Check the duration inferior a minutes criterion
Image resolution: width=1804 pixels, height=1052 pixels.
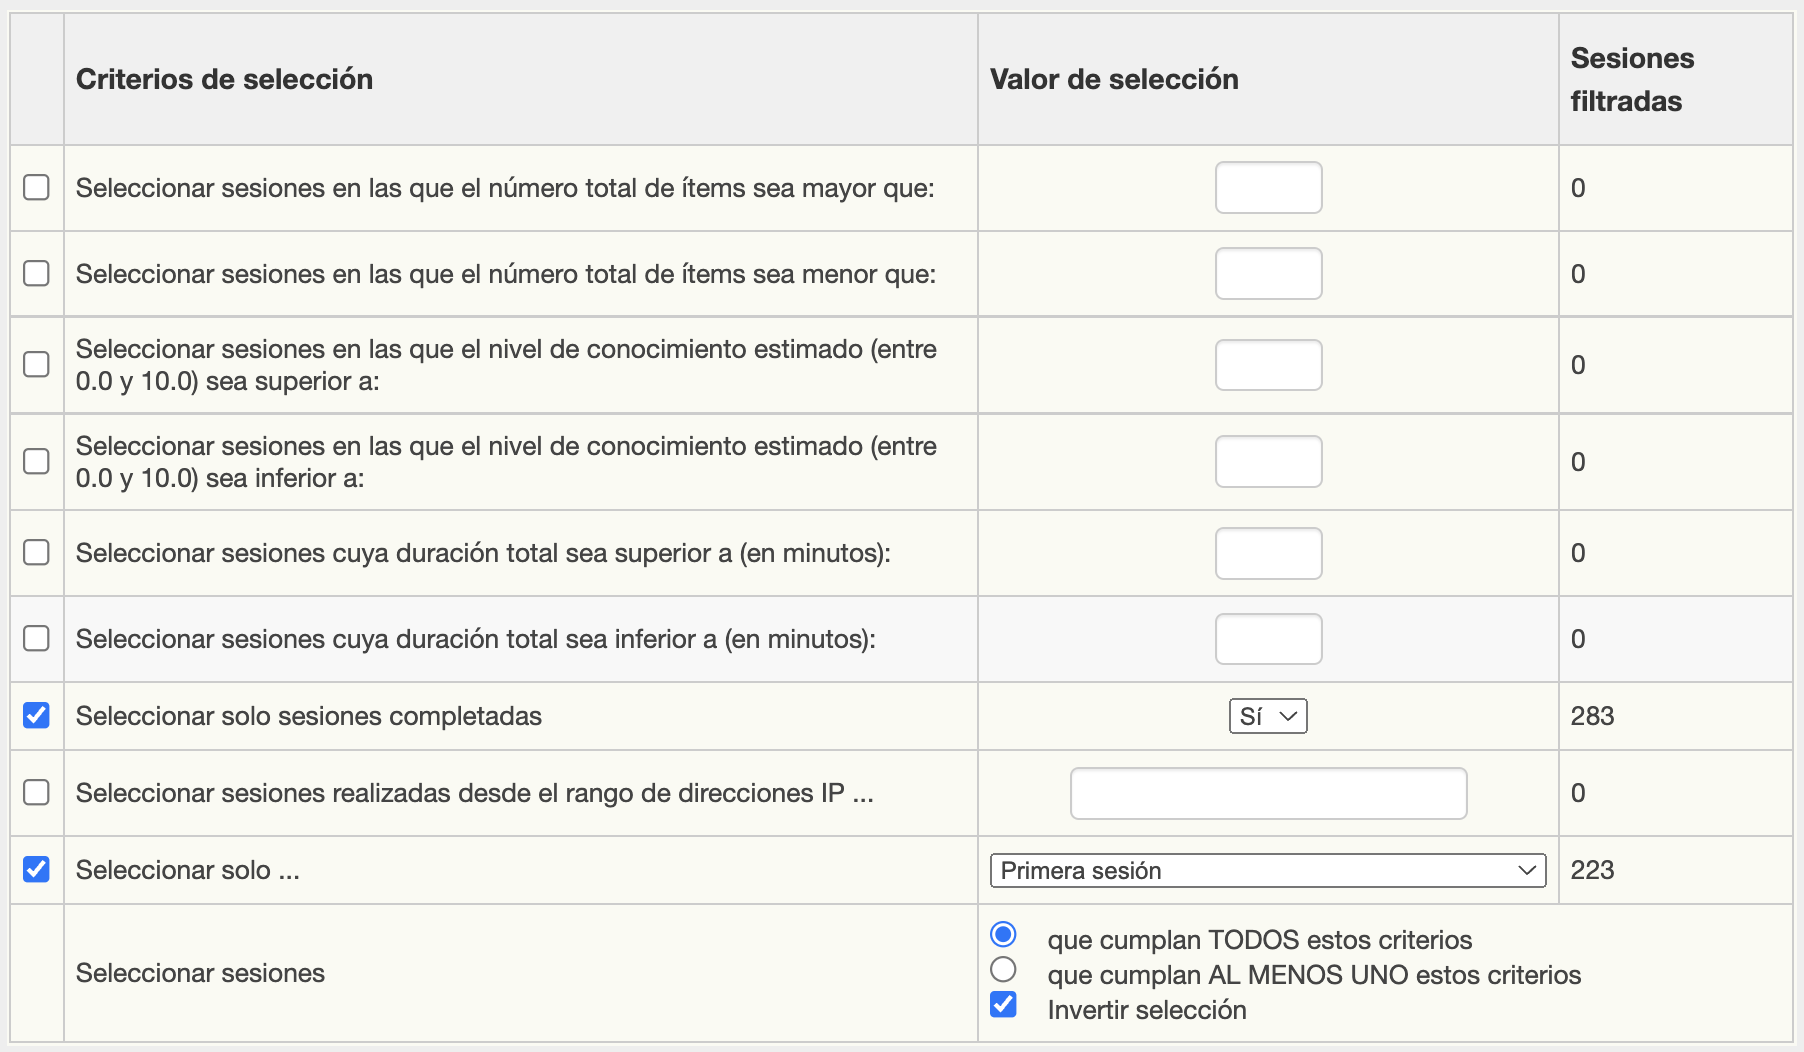36,639
